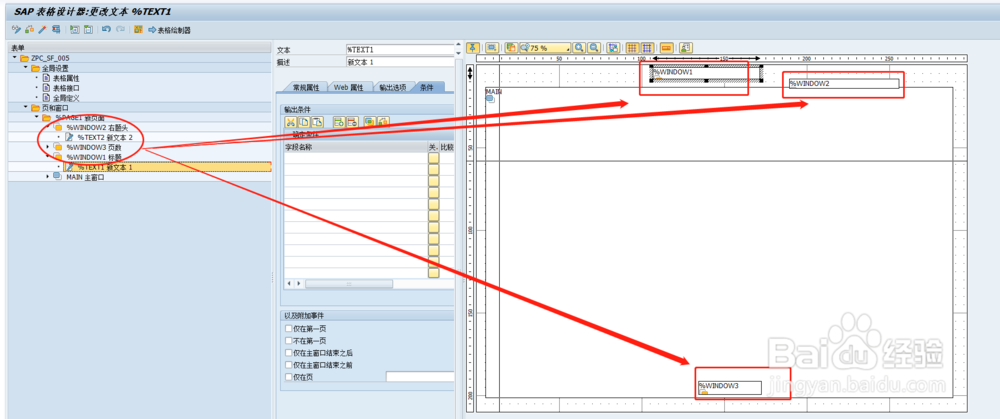Collapse the 全局设置 folder
This screenshot has width=1000, height=419.
[x=26, y=67]
